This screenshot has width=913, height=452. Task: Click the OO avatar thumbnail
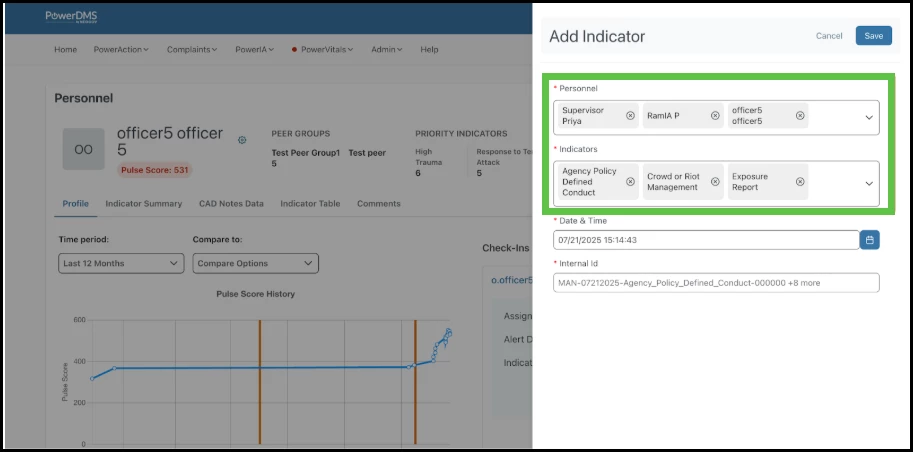(83, 149)
